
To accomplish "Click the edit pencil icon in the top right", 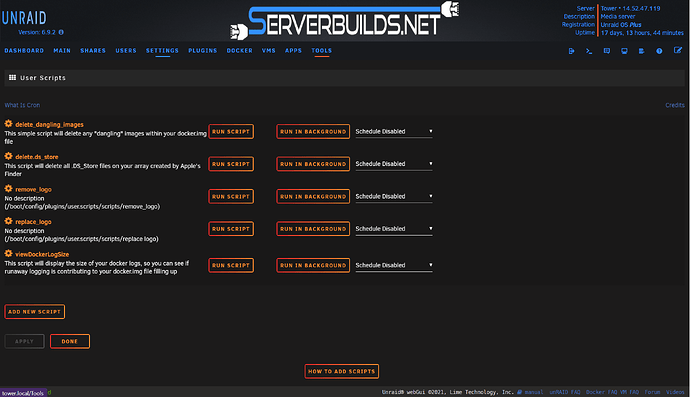I will click(x=678, y=51).
